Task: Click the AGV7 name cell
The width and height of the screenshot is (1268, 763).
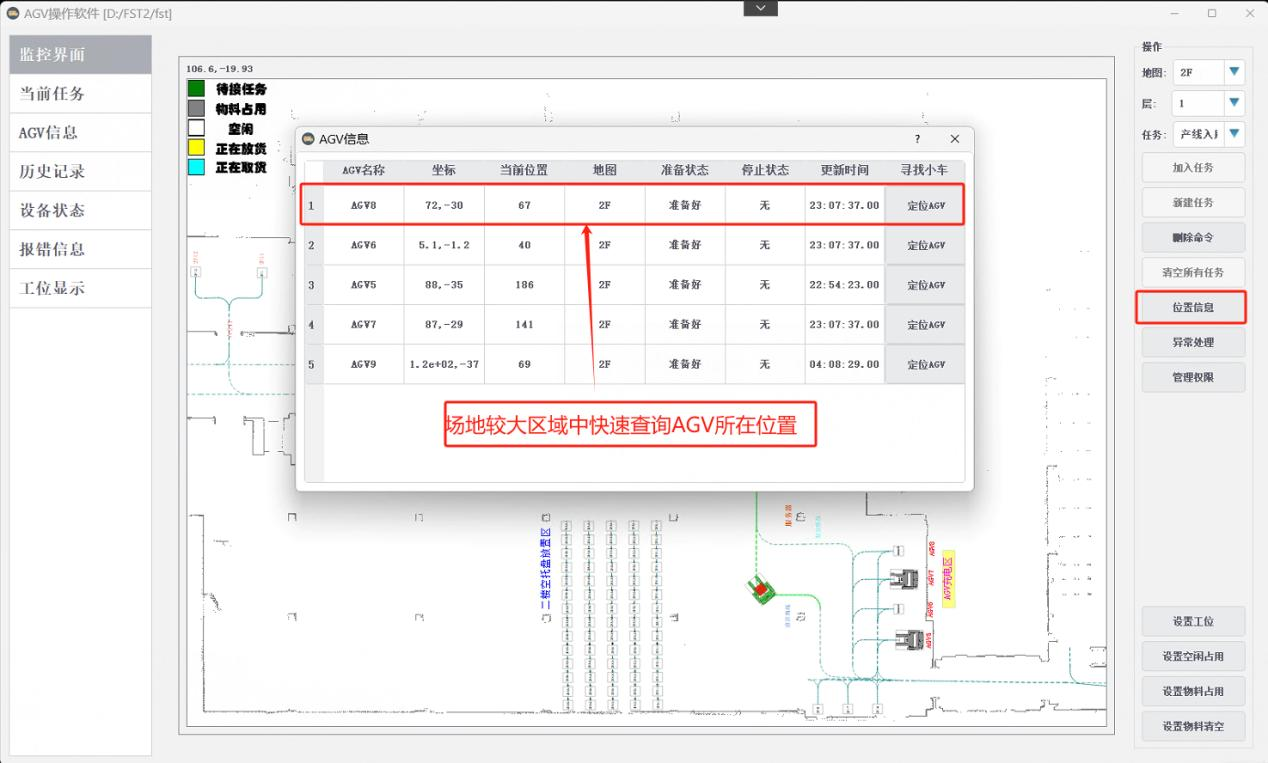Action: tap(364, 325)
